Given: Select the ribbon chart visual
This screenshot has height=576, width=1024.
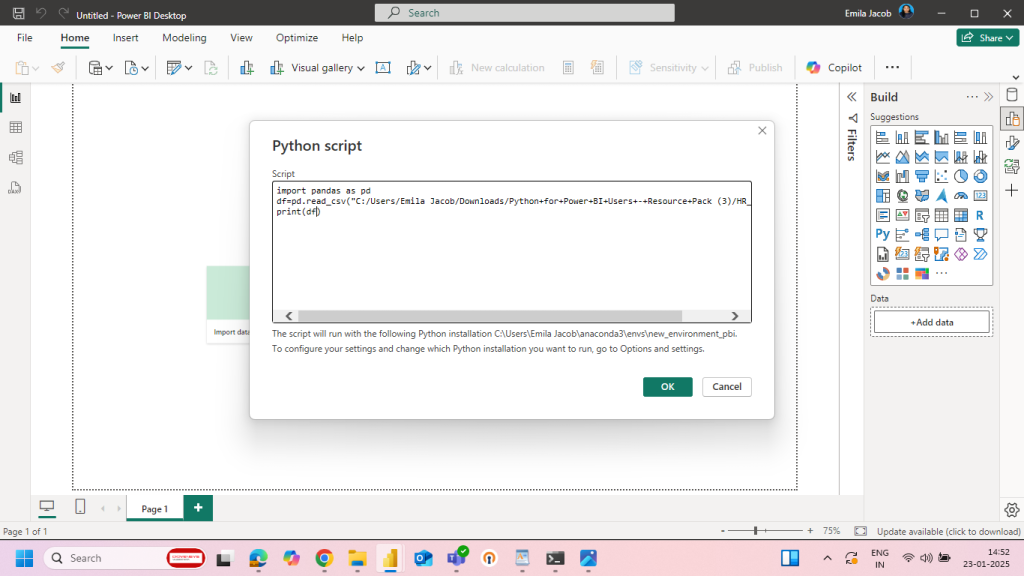Looking at the screenshot, I should [x=882, y=176].
